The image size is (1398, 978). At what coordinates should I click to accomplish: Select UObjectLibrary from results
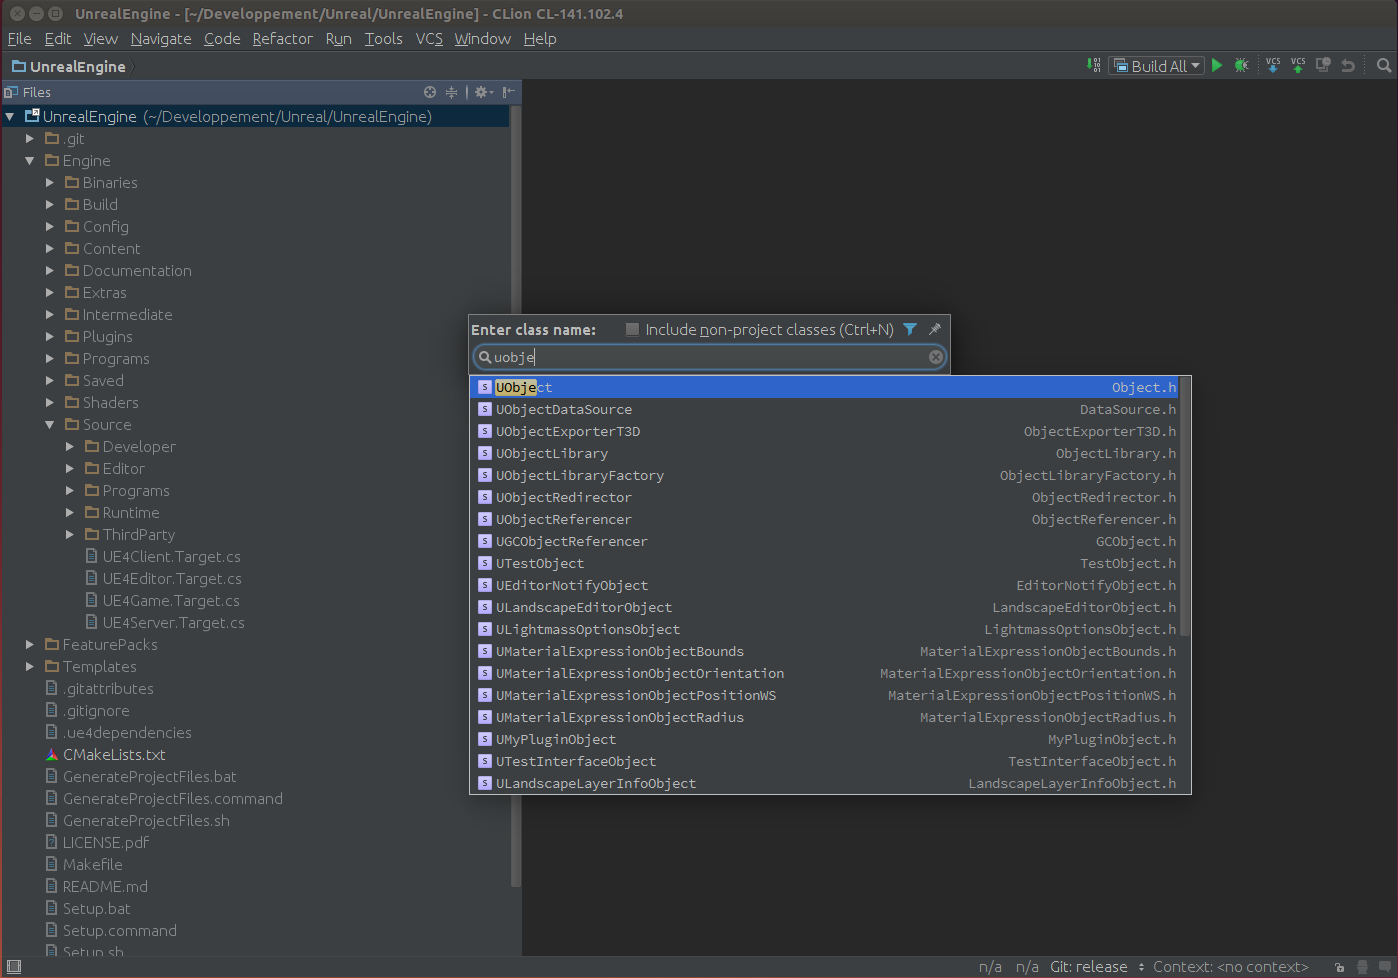click(x=824, y=453)
